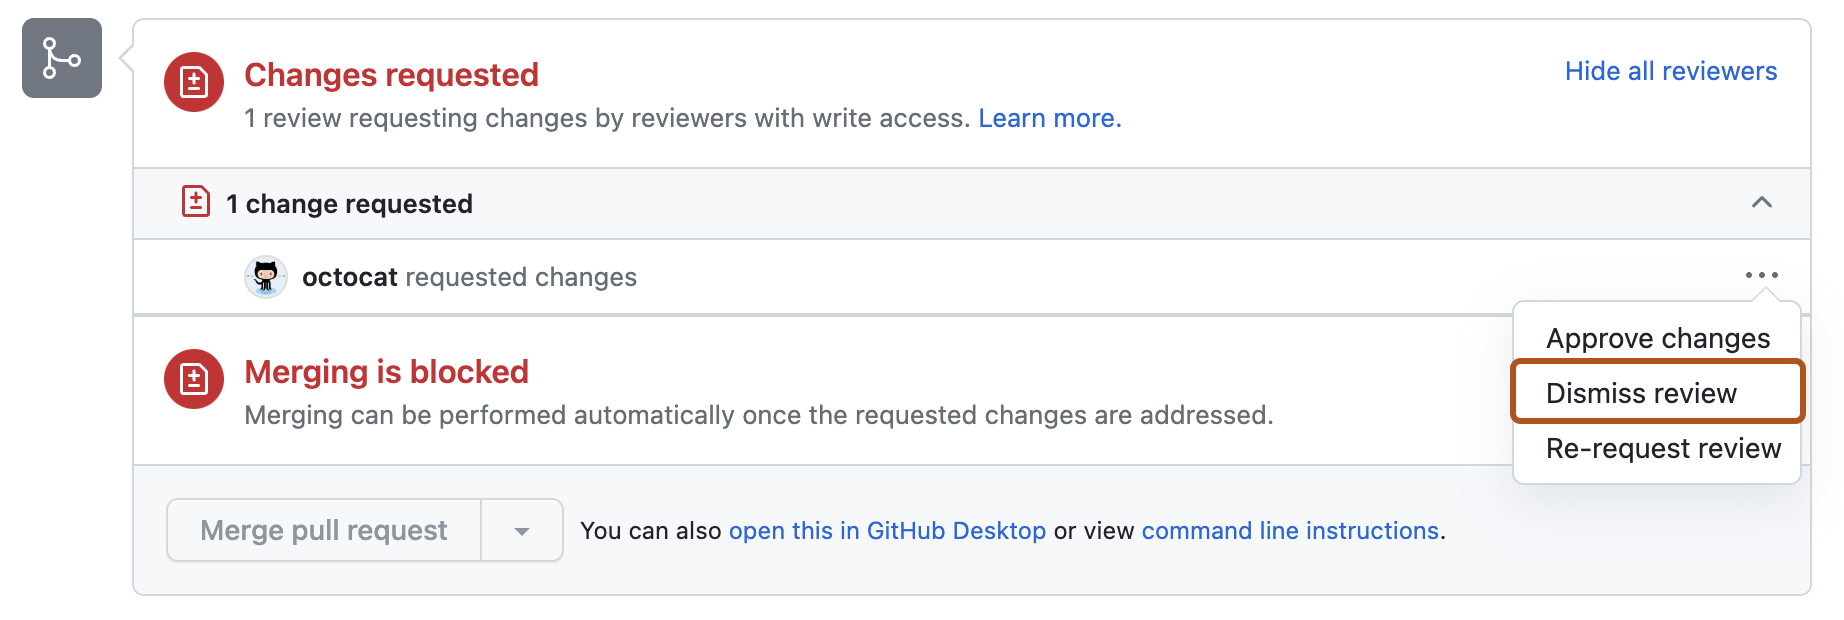This screenshot has height=620, width=1844.
Task: Click the Merge pull request button
Action: (x=323, y=530)
